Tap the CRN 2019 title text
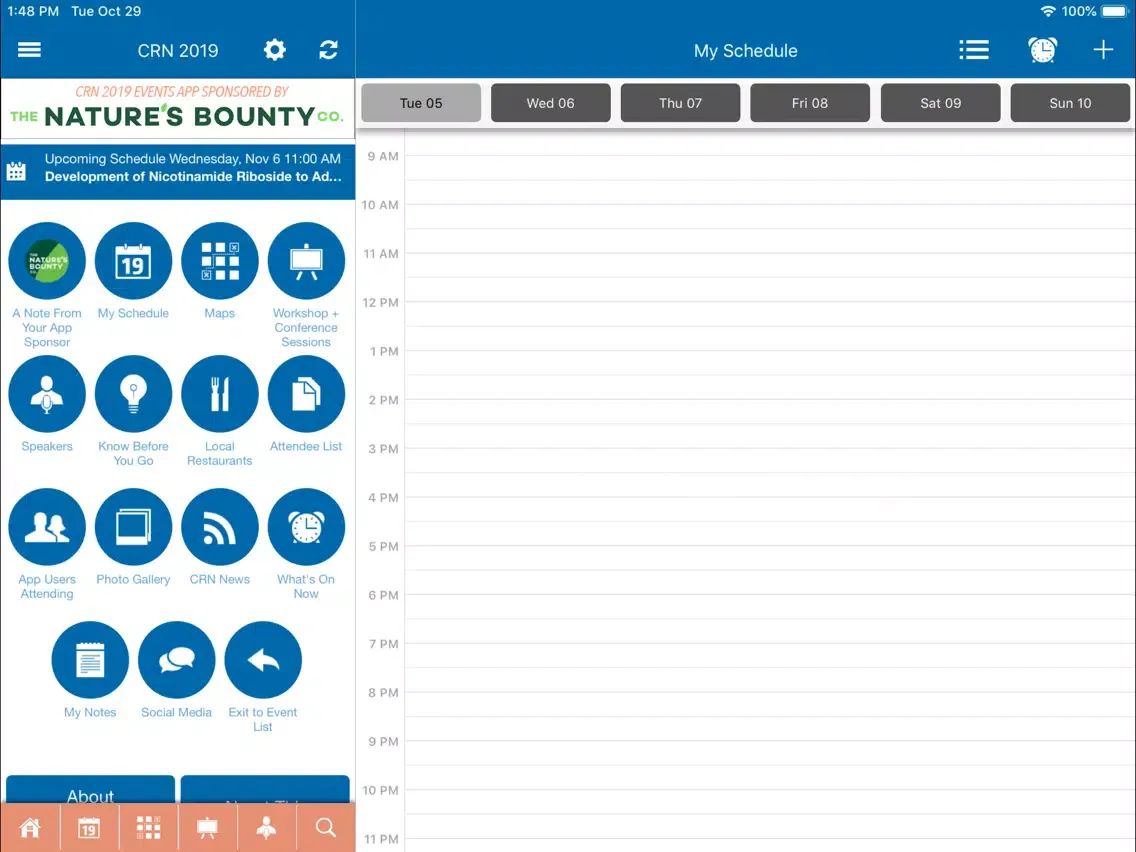The height and width of the screenshot is (852, 1136). point(178,51)
